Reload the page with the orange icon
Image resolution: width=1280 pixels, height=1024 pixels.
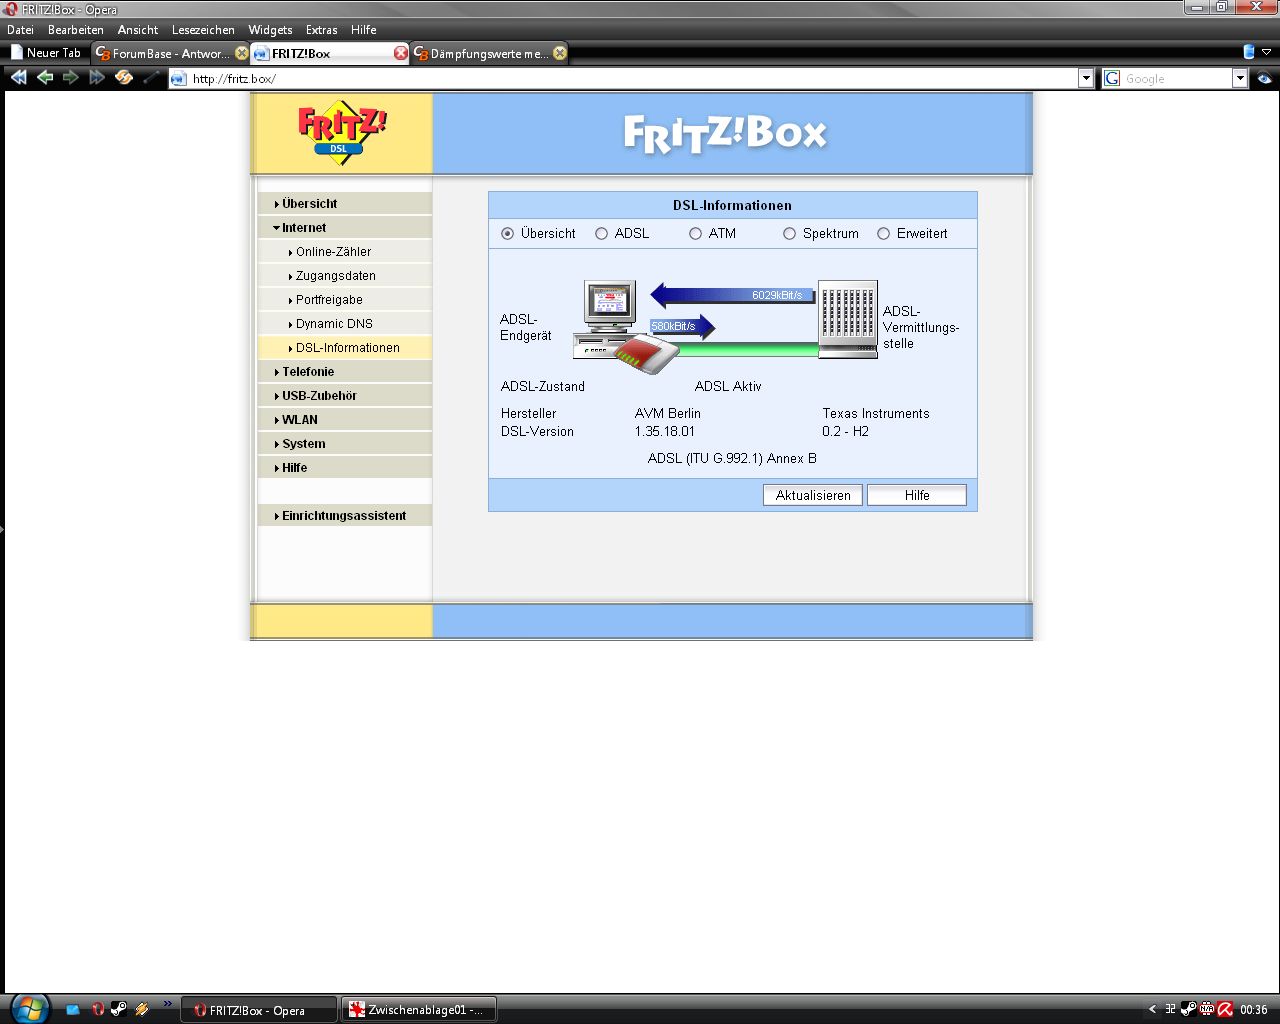tap(124, 77)
